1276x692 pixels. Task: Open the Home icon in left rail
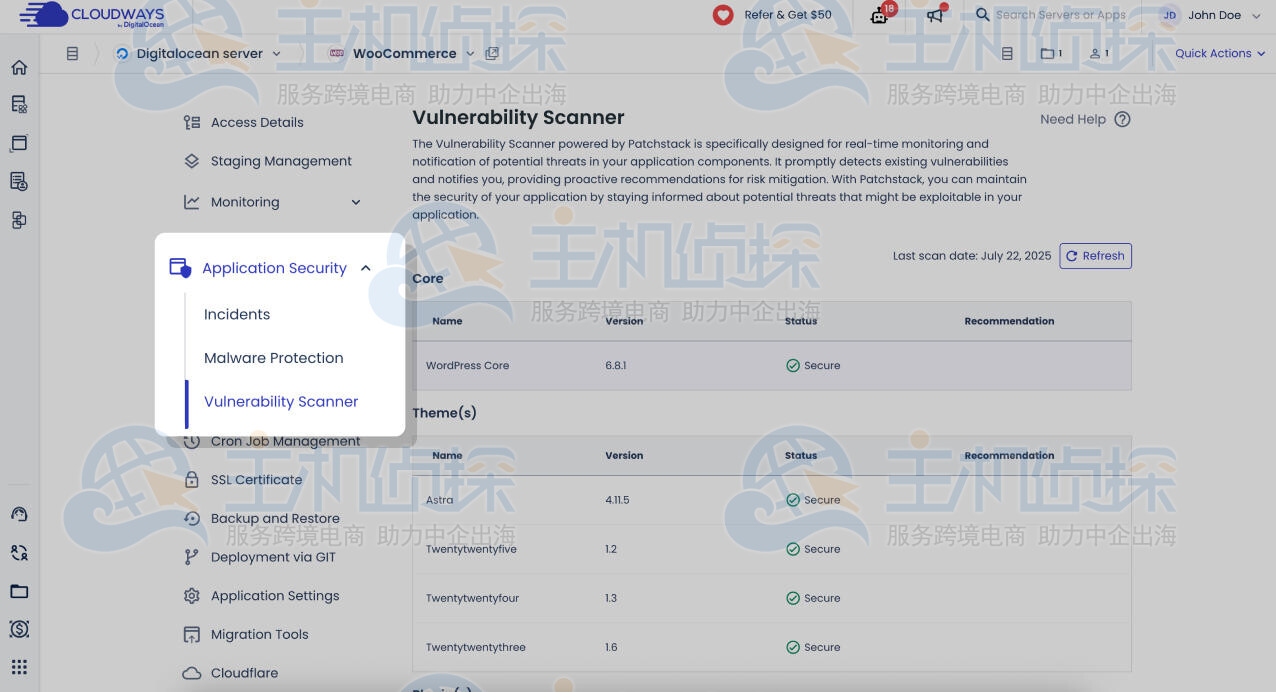[x=19, y=68]
